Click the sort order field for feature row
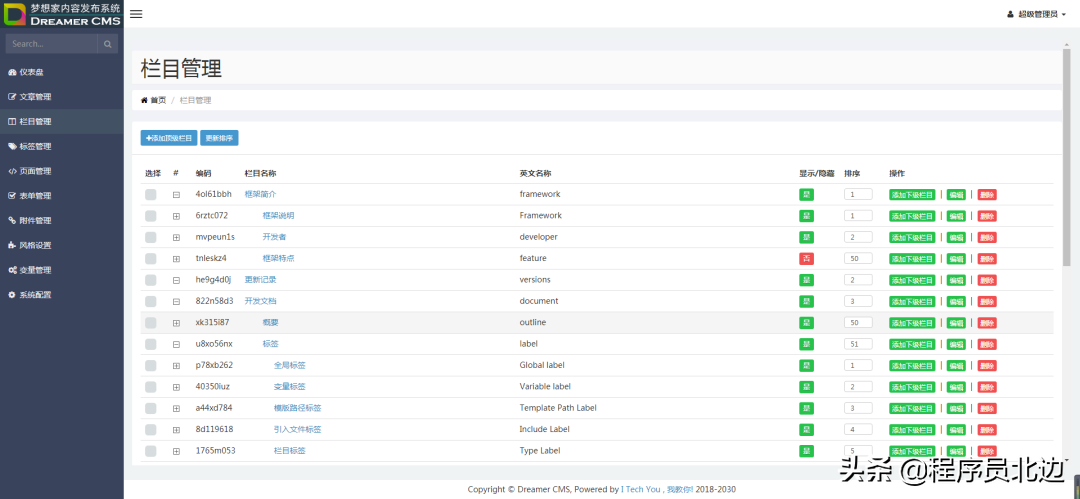 coord(858,259)
